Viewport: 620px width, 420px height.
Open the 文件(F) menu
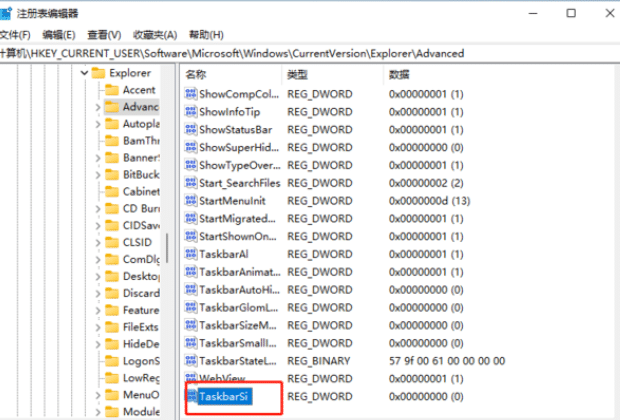coord(15,35)
